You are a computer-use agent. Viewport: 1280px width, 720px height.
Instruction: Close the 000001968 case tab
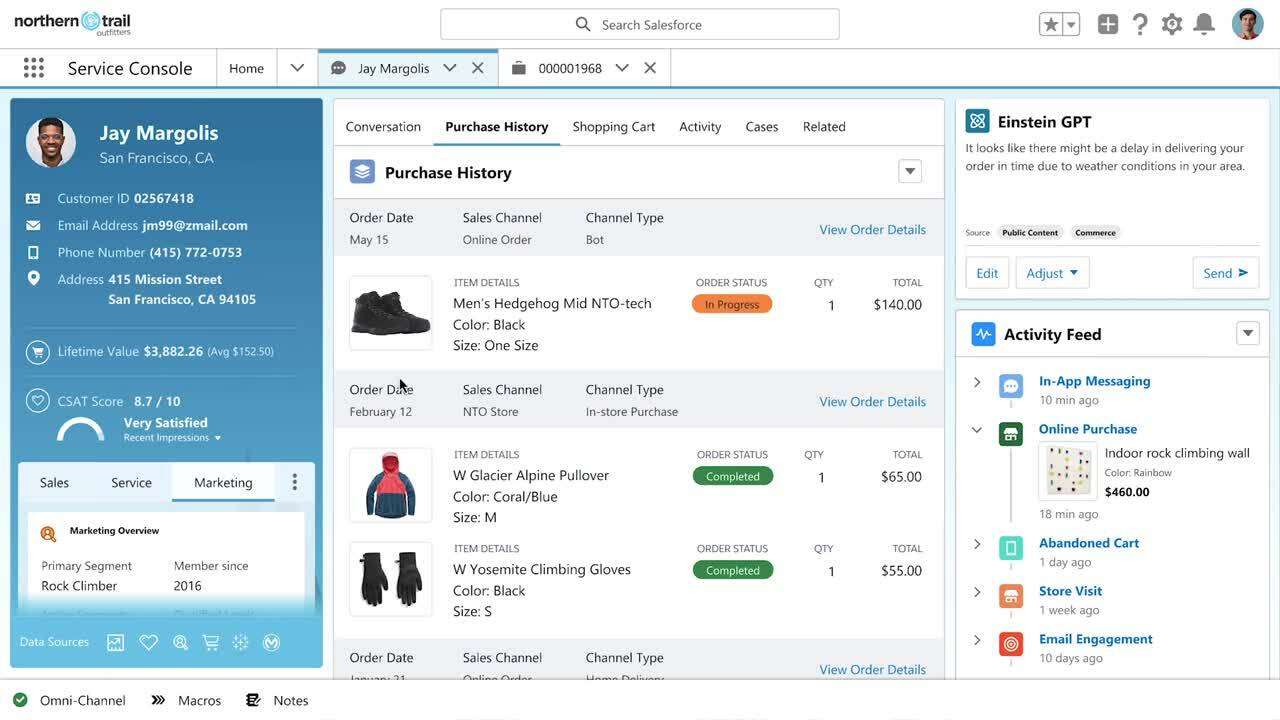pos(650,68)
